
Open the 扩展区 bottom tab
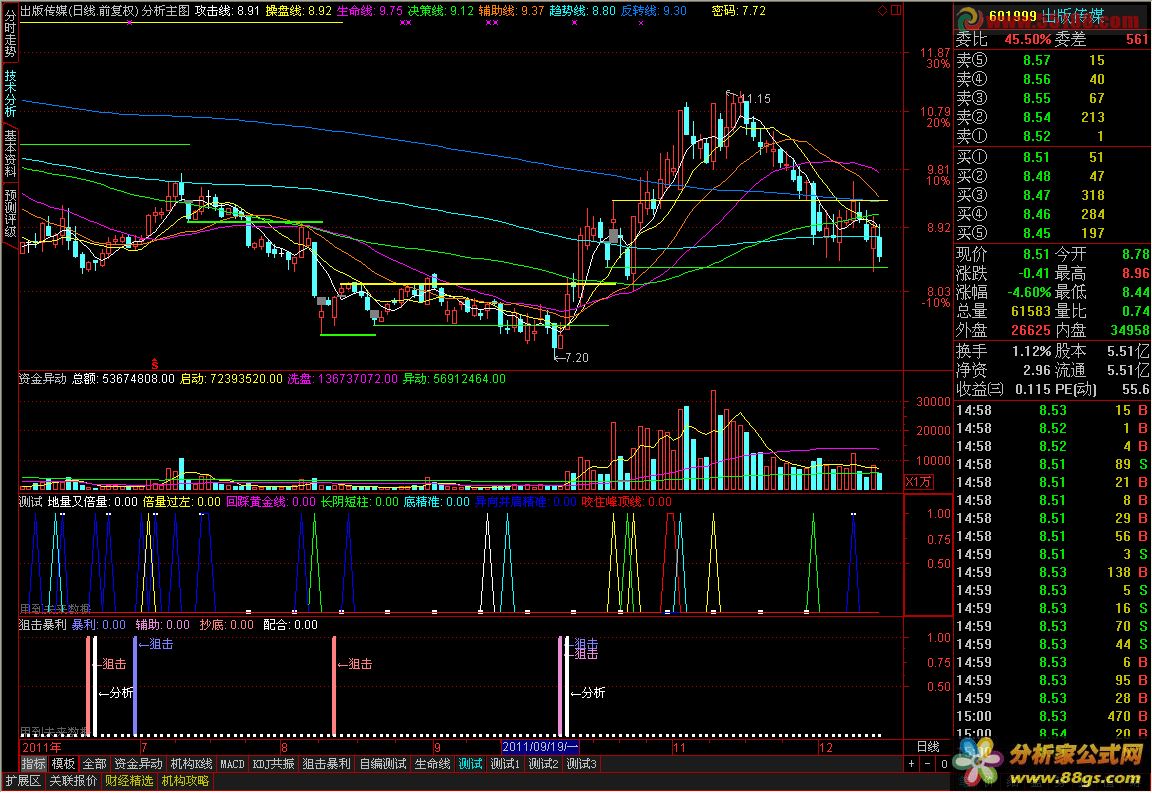23,781
